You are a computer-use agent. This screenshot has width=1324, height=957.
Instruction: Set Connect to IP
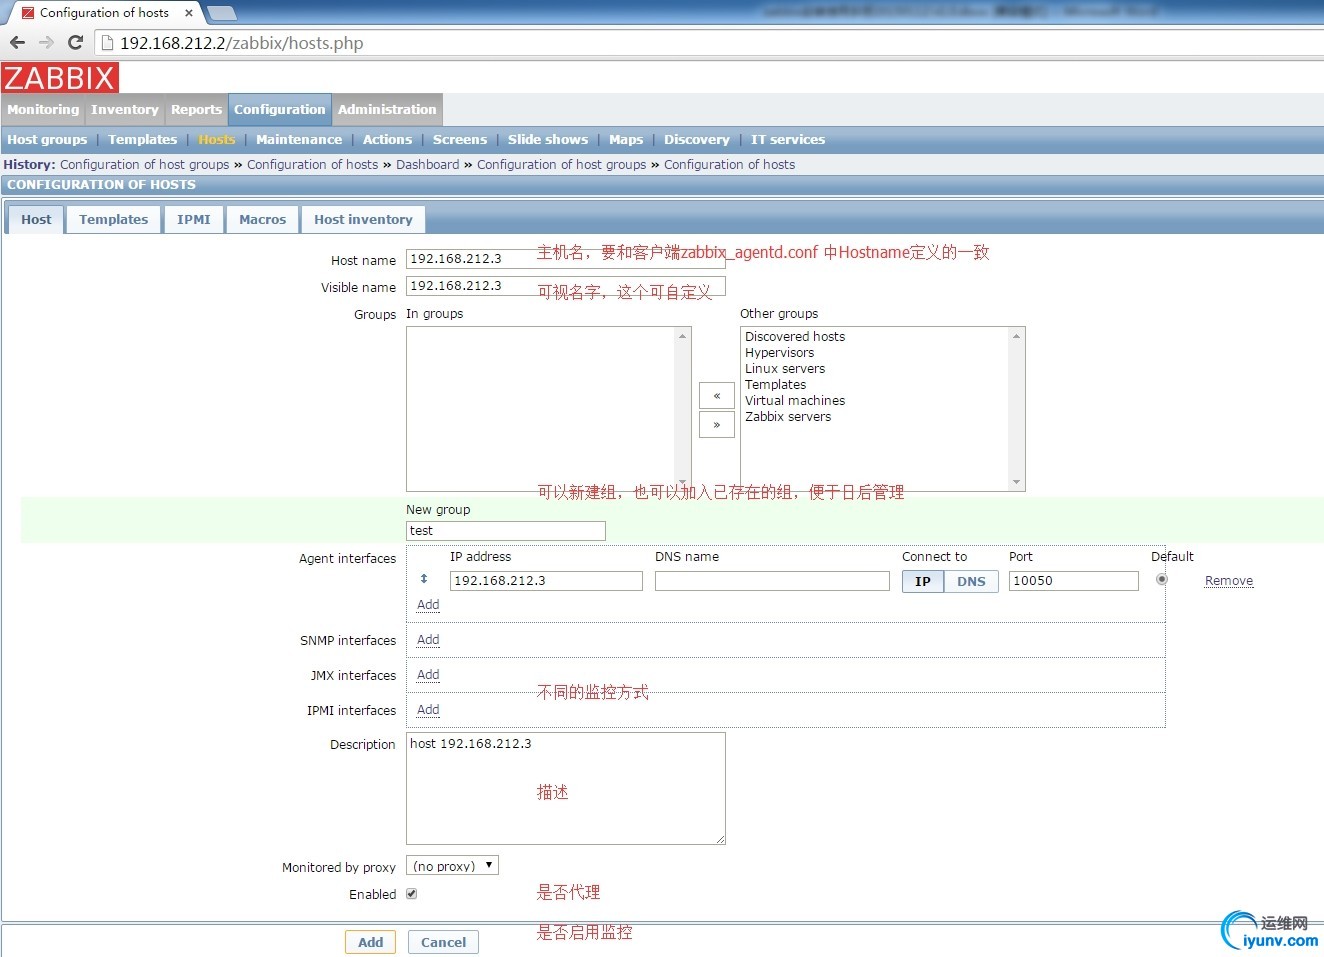[923, 581]
